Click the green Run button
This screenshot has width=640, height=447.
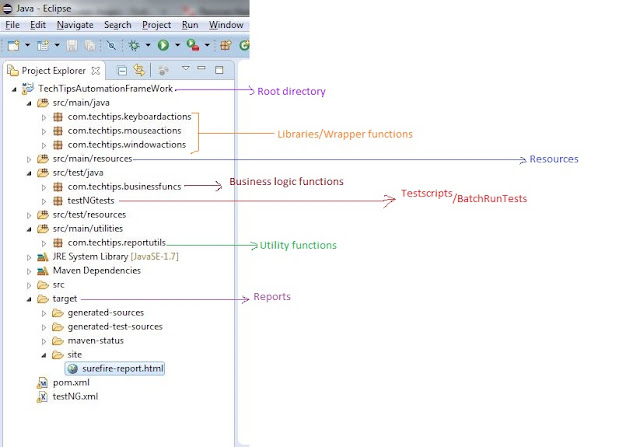pyautogui.click(x=163, y=45)
